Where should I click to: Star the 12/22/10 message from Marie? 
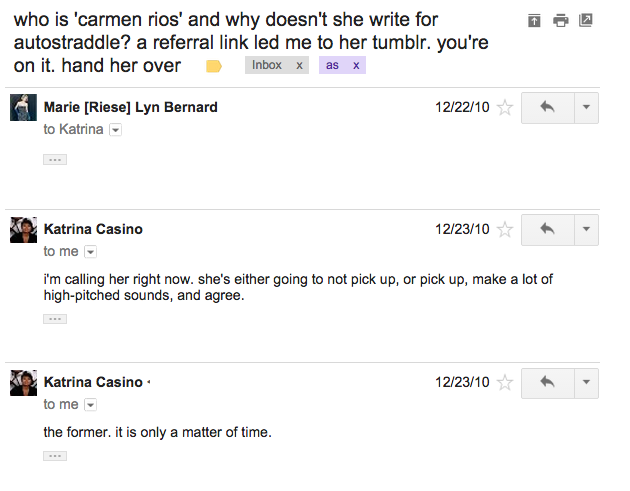coord(505,108)
